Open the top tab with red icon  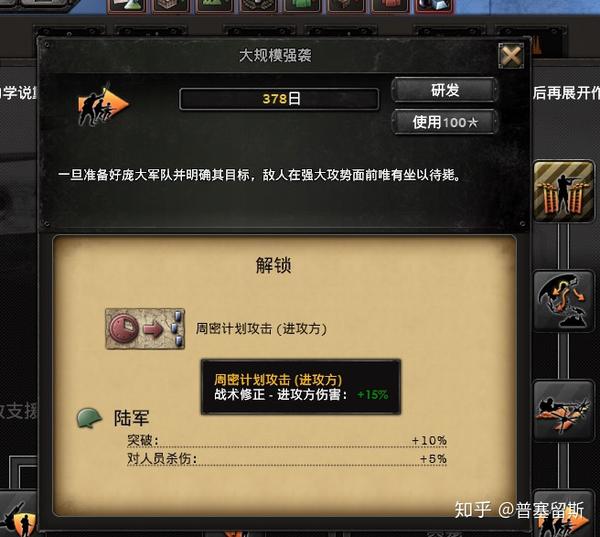pos(390,6)
